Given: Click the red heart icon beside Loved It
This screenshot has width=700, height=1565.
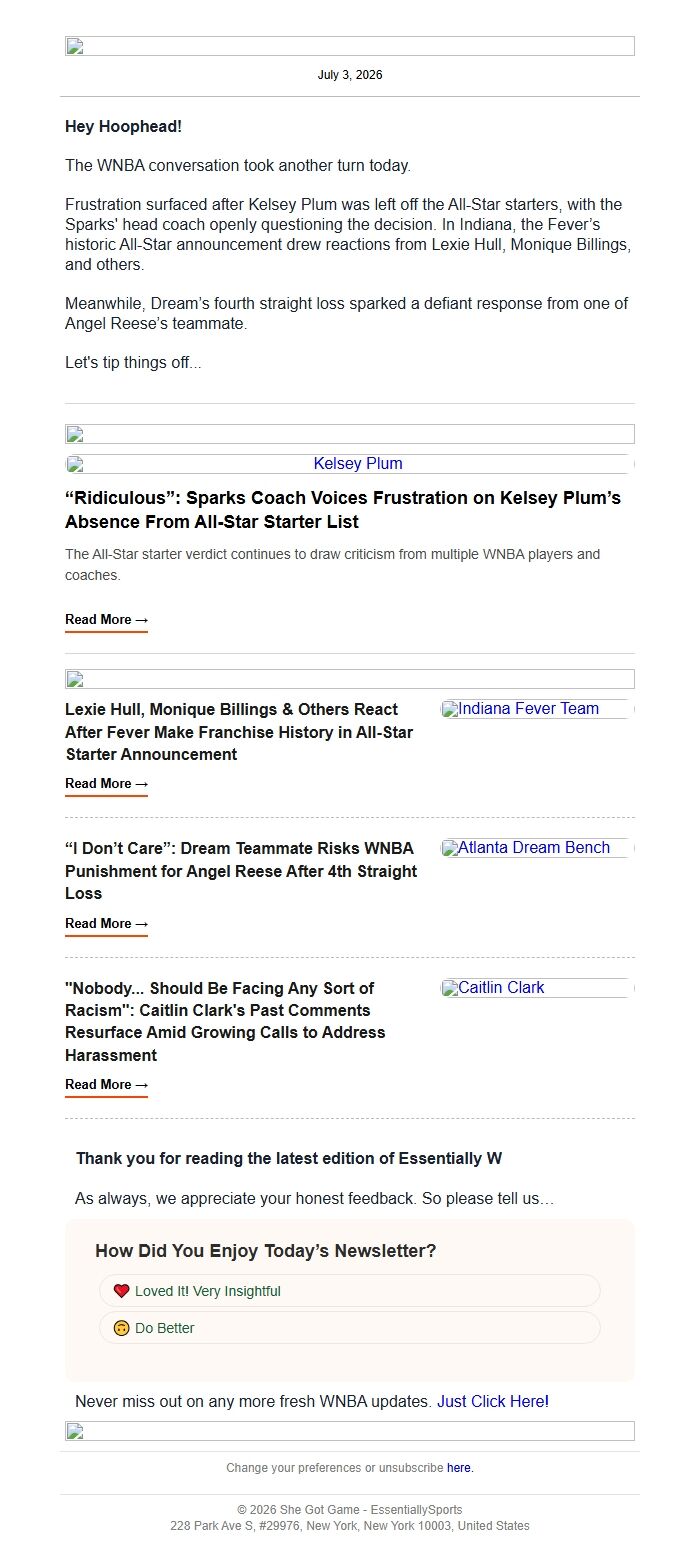Looking at the screenshot, I should coord(121,1291).
